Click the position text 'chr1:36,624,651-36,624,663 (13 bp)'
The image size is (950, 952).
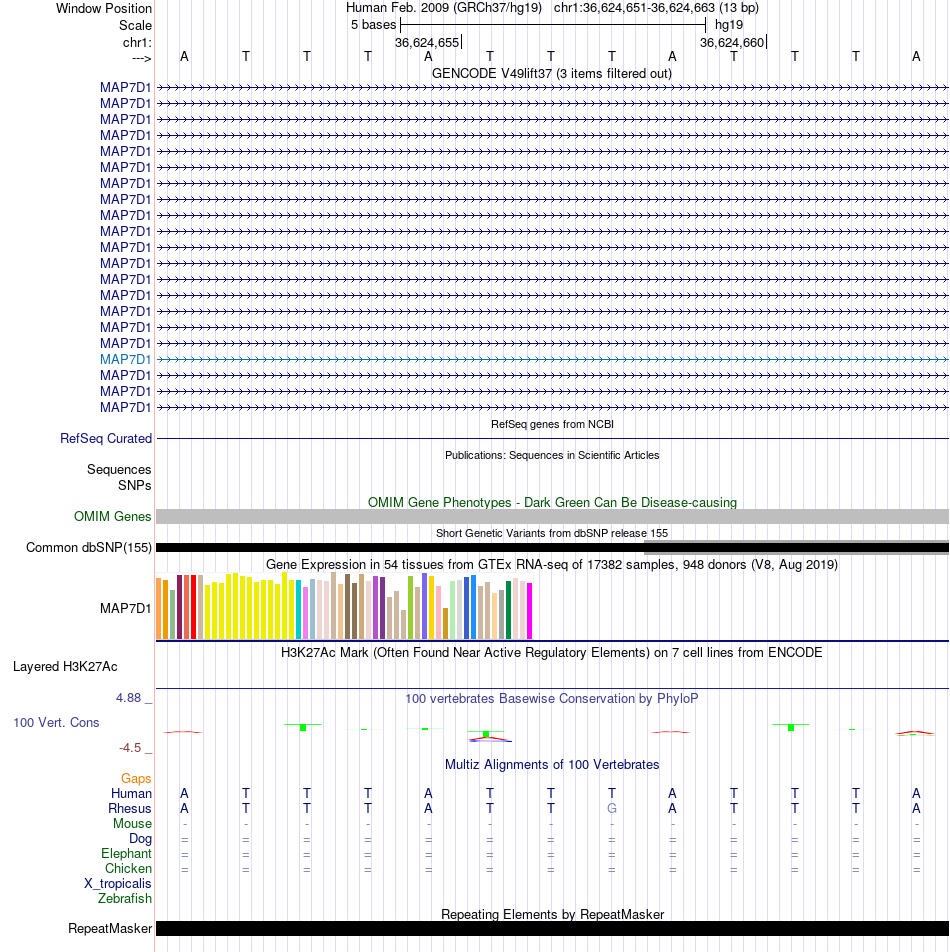coord(656,8)
